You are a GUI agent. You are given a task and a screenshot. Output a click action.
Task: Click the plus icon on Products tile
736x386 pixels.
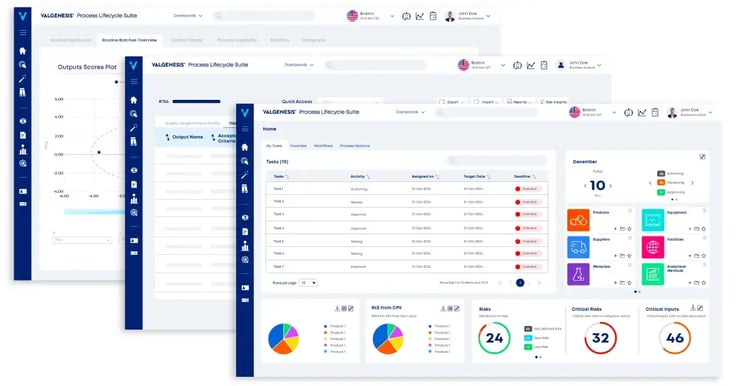coord(616,229)
